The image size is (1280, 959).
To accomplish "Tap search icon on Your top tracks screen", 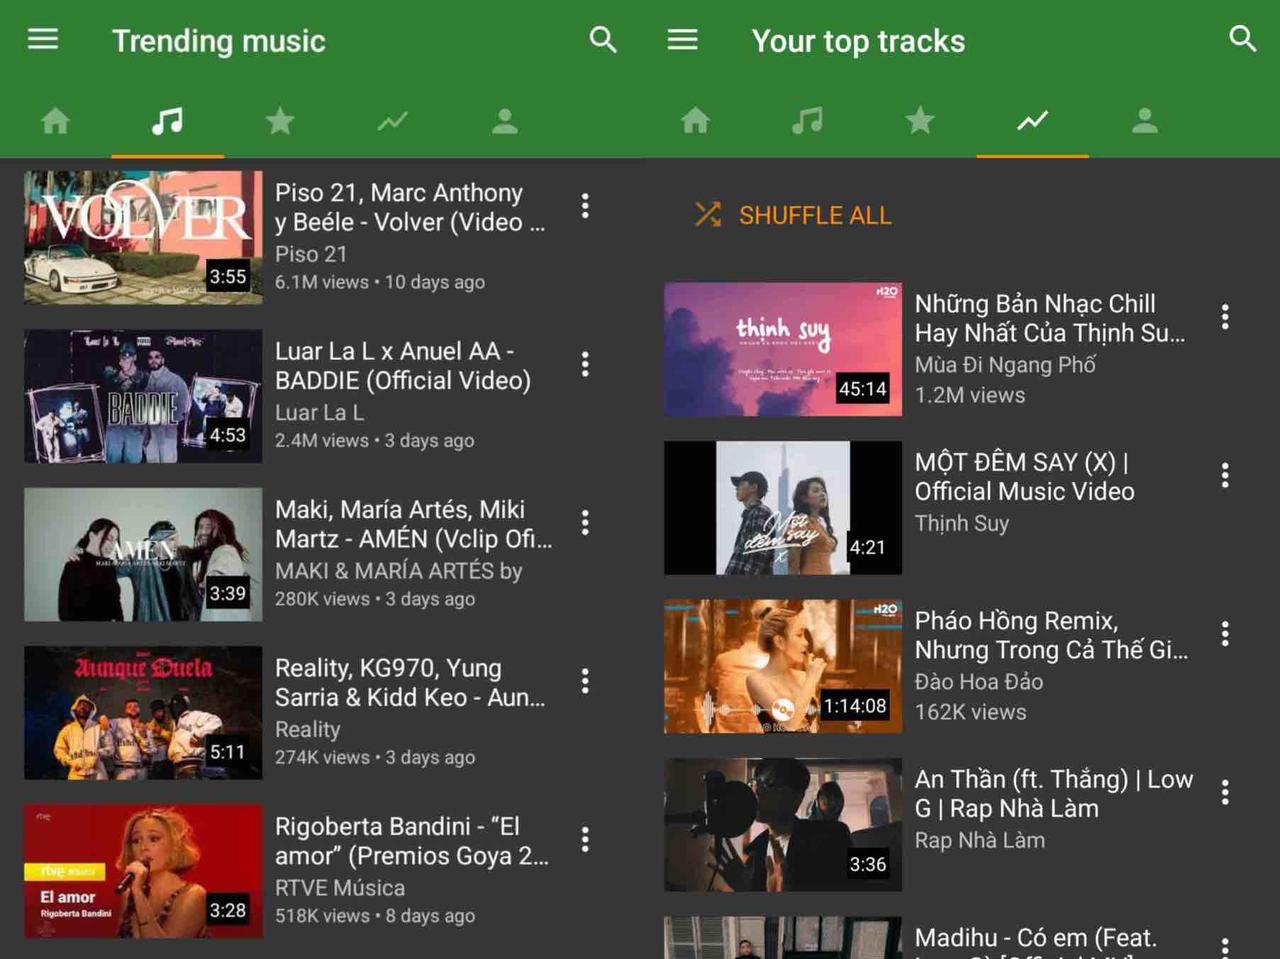I will point(1242,40).
